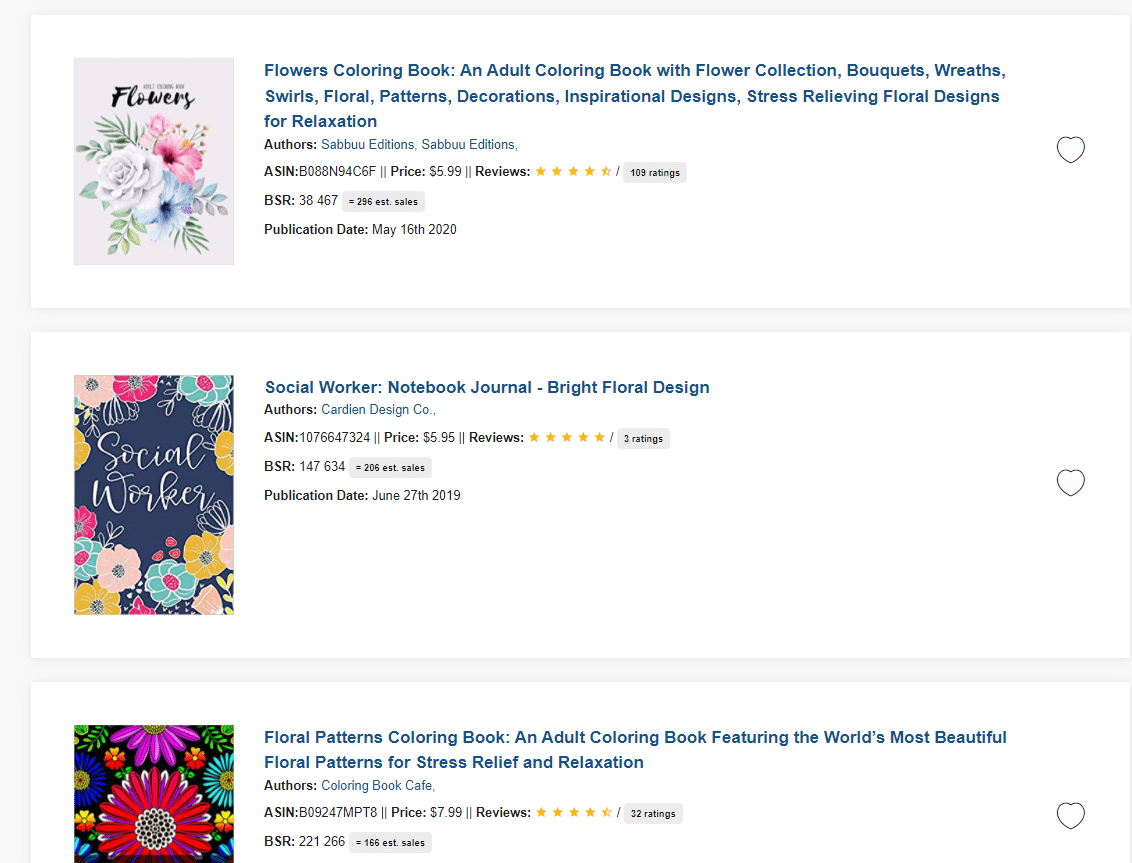Image resolution: width=1132 pixels, height=863 pixels.
Task: Click Flowers book cover thumbnail
Action: click(154, 161)
